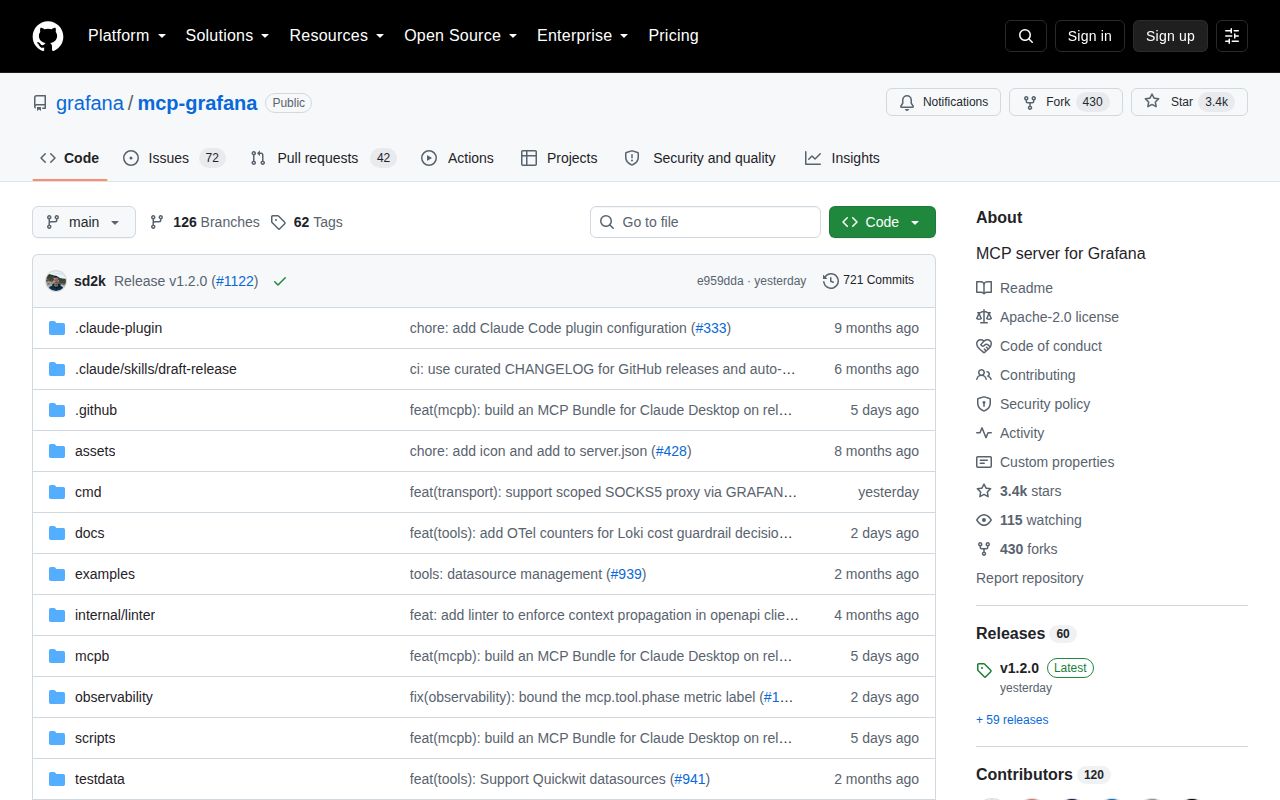Click the avatar of sd2k

[x=56, y=281]
